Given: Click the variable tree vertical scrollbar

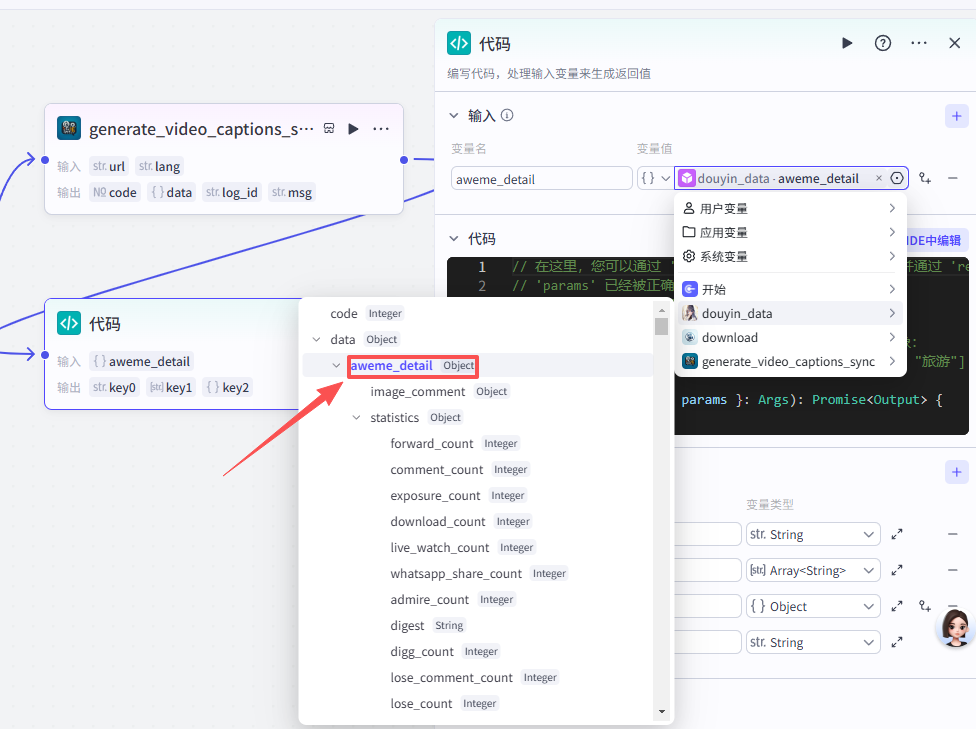Looking at the screenshot, I should tap(661, 326).
